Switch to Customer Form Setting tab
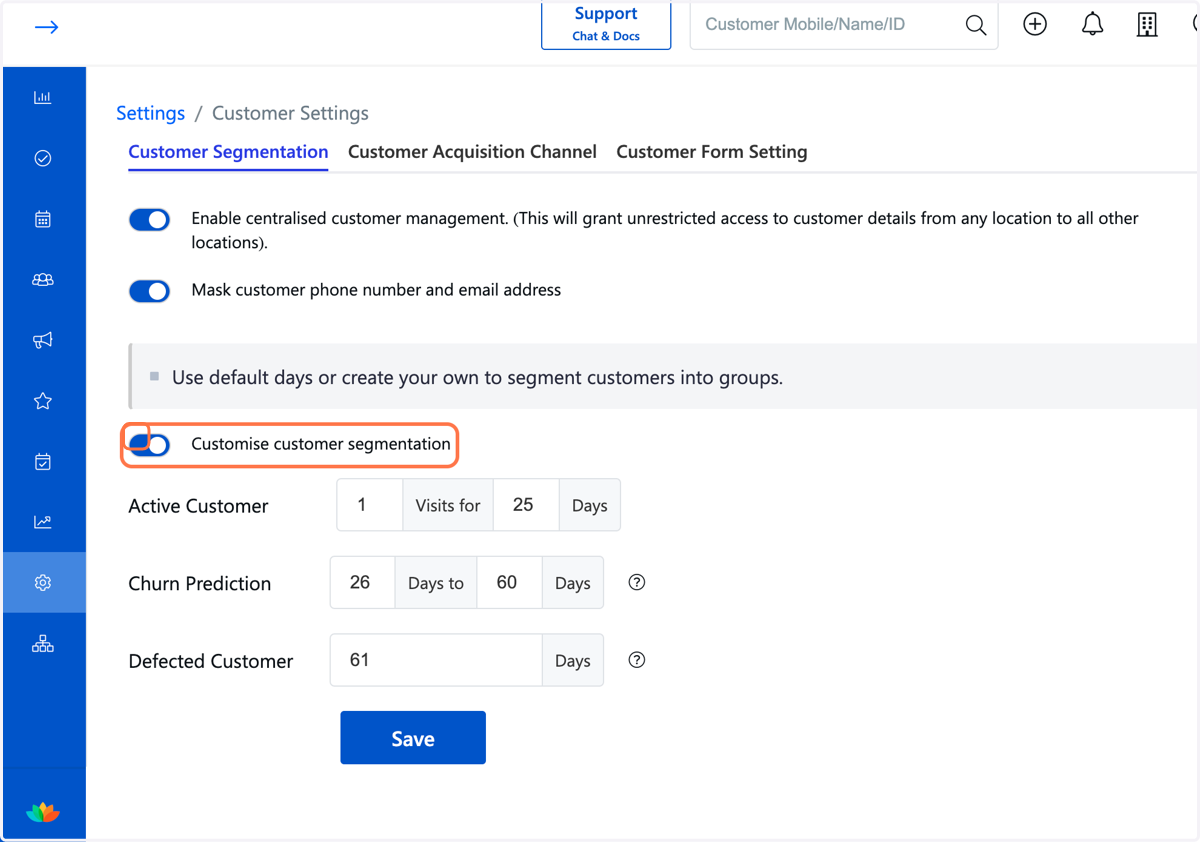 click(x=712, y=152)
